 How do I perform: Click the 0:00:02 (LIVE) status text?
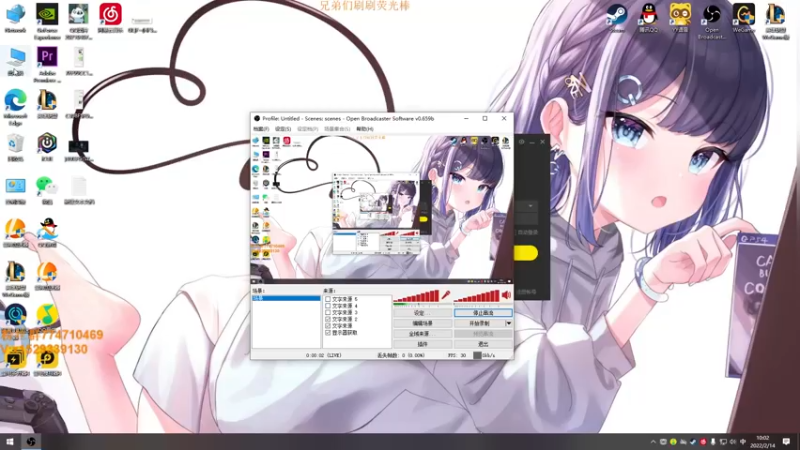[323, 355]
